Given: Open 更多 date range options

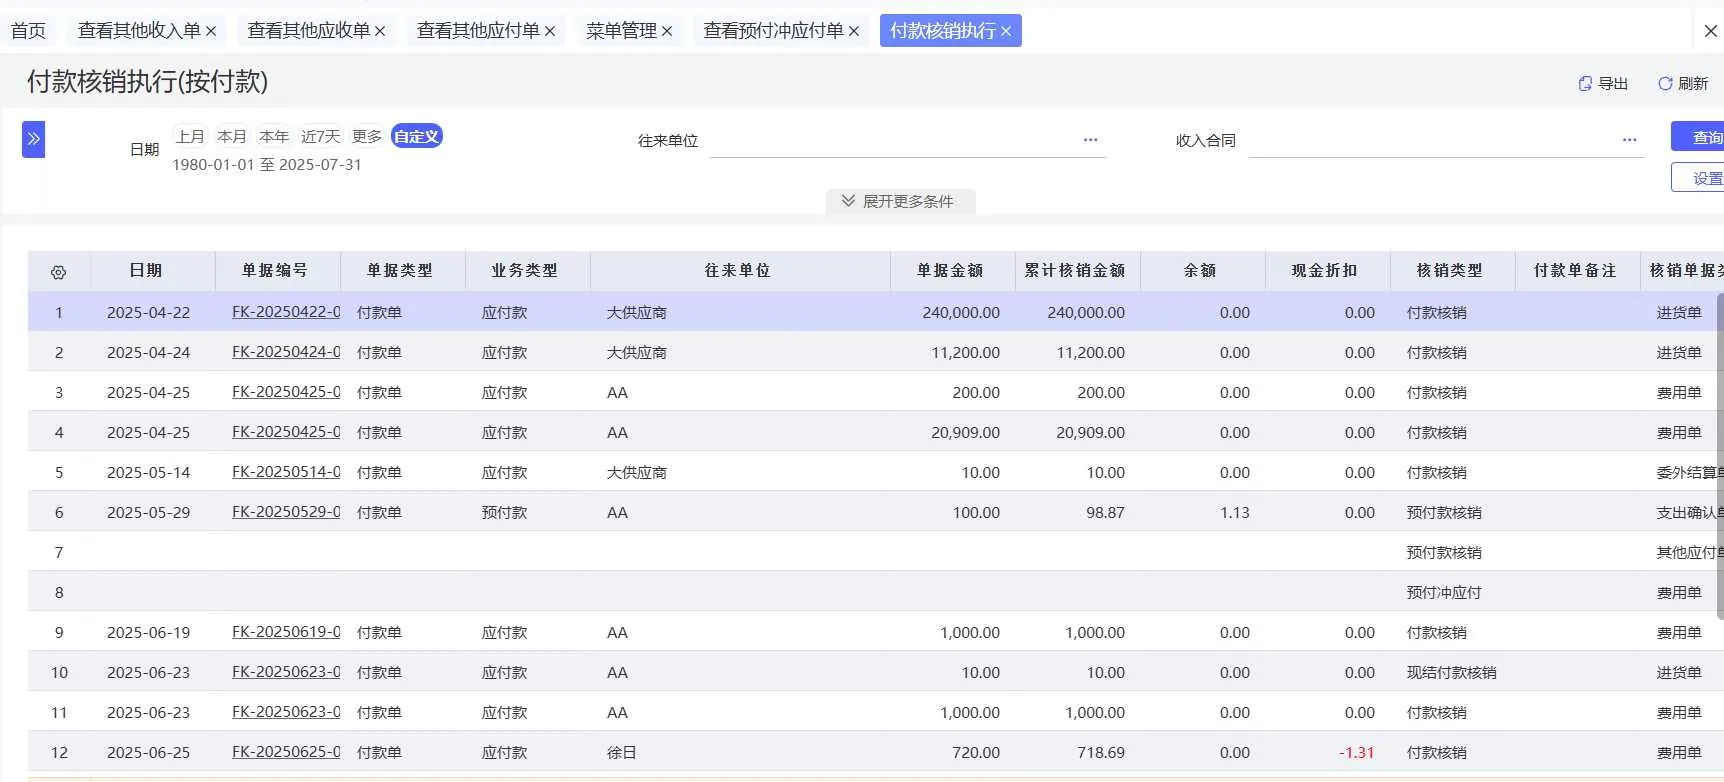Looking at the screenshot, I should pos(367,136).
